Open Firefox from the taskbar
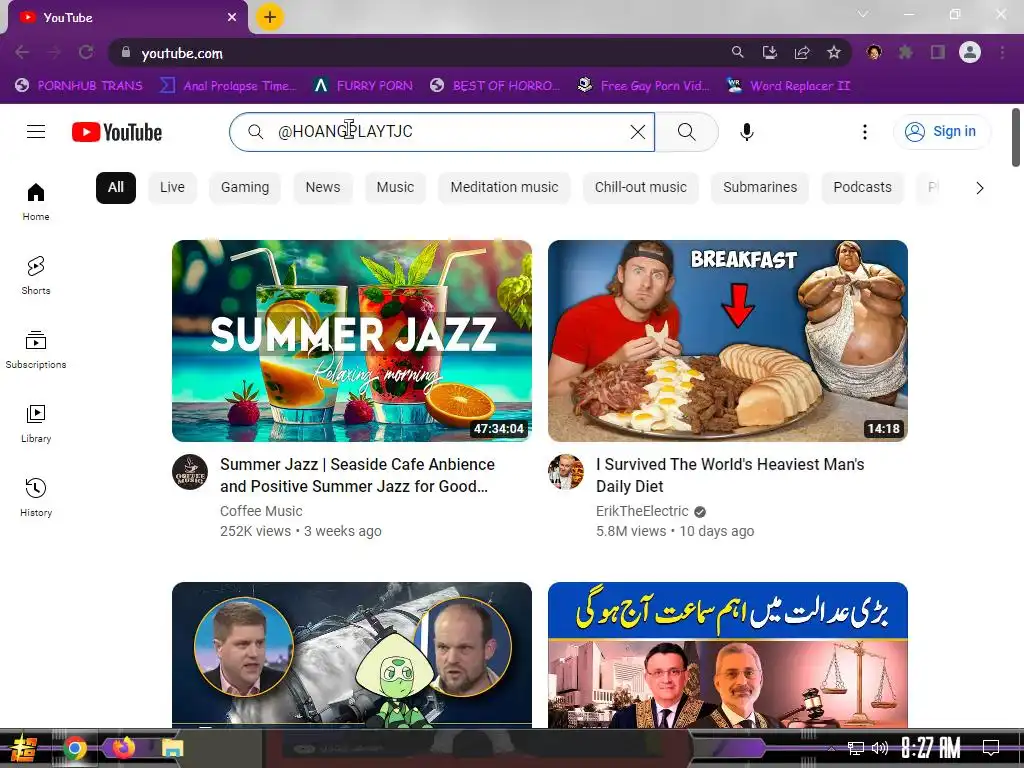Image resolution: width=1024 pixels, height=768 pixels. 124,747
